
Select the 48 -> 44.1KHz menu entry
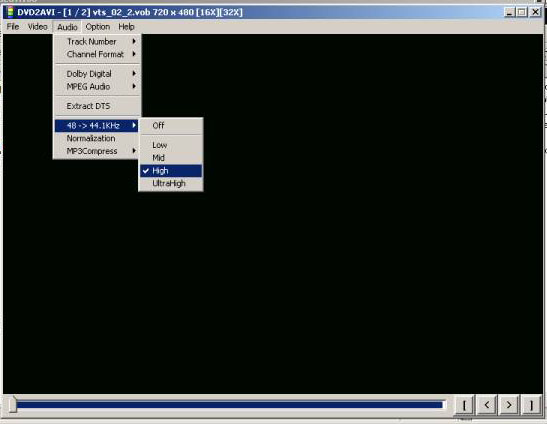point(97,125)
